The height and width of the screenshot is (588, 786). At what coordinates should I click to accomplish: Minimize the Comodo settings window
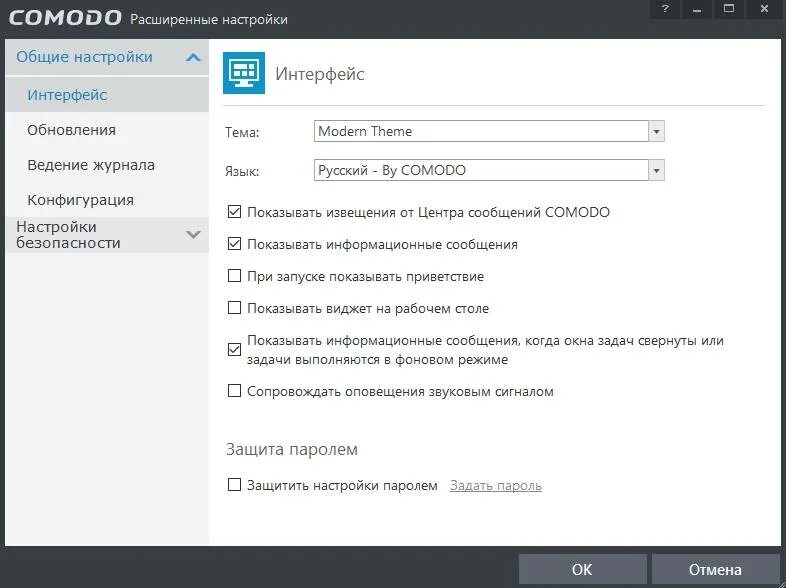point(697,9)
